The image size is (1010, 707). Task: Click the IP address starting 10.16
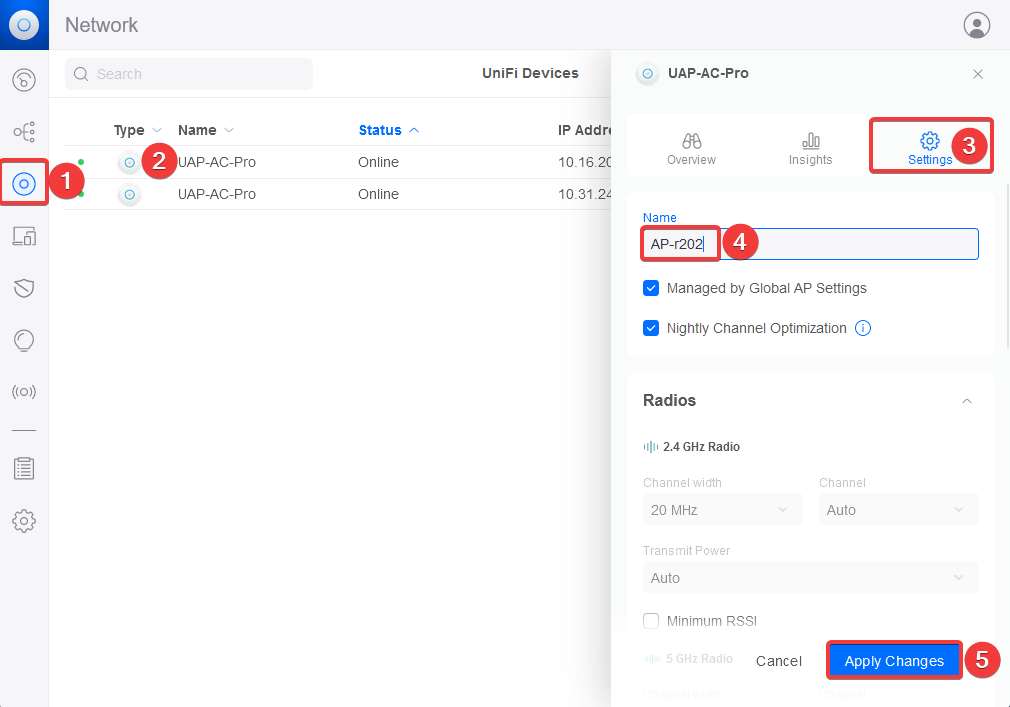(584, 162)
